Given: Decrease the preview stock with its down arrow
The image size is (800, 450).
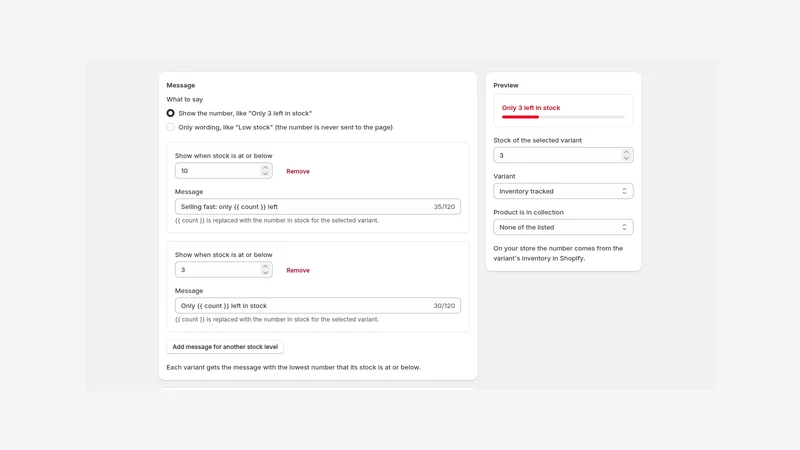Looking at the screenshot, I should 626,159.
